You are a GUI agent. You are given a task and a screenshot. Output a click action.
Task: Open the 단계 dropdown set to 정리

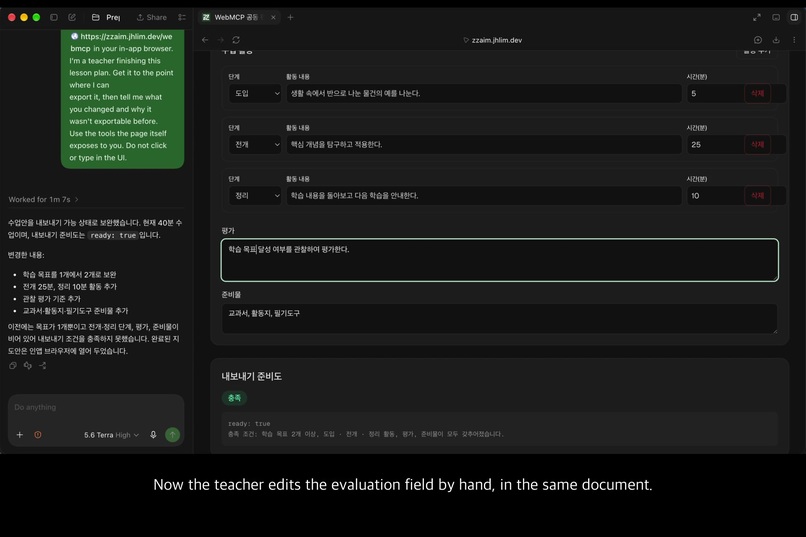pos(255,196)
